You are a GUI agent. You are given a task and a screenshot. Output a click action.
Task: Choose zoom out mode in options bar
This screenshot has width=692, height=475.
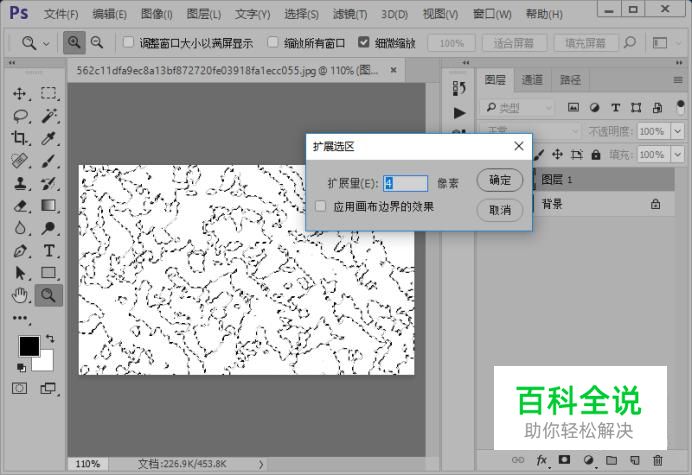click(97, 43)
